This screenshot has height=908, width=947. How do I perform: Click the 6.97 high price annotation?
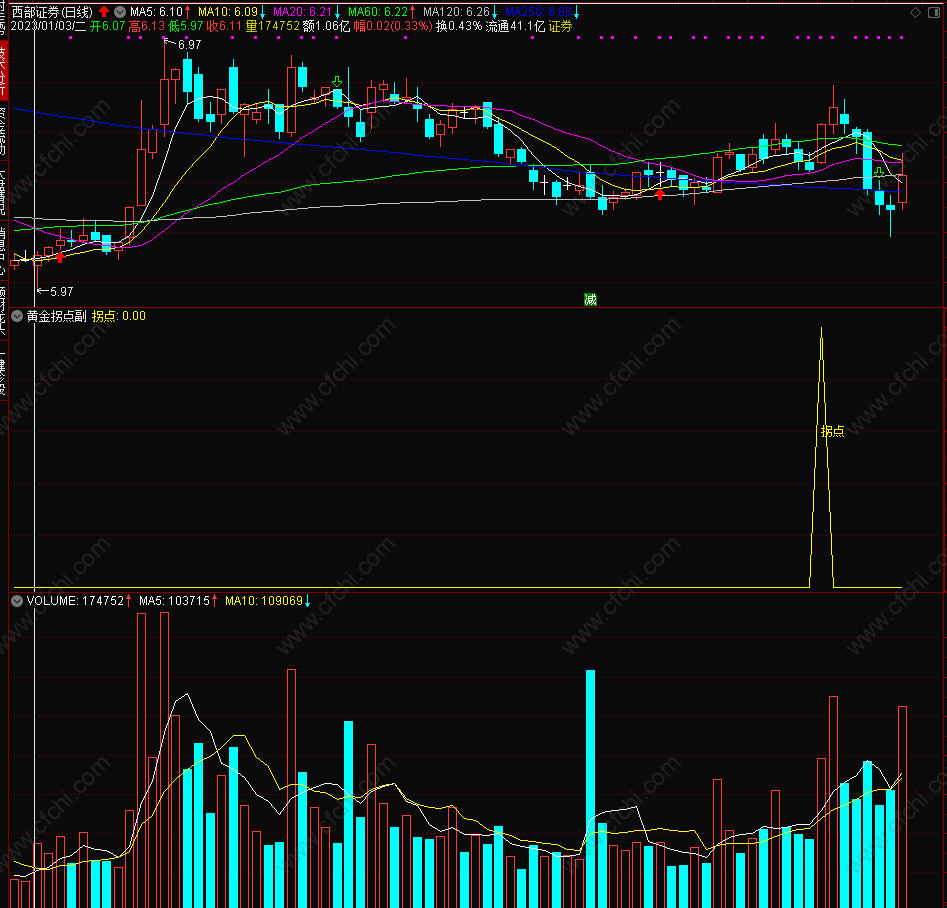[x=190, y=45]
